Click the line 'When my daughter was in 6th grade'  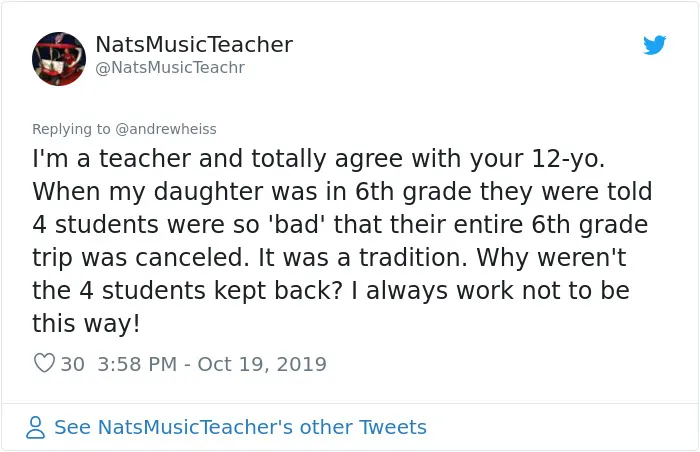[342, 192]
